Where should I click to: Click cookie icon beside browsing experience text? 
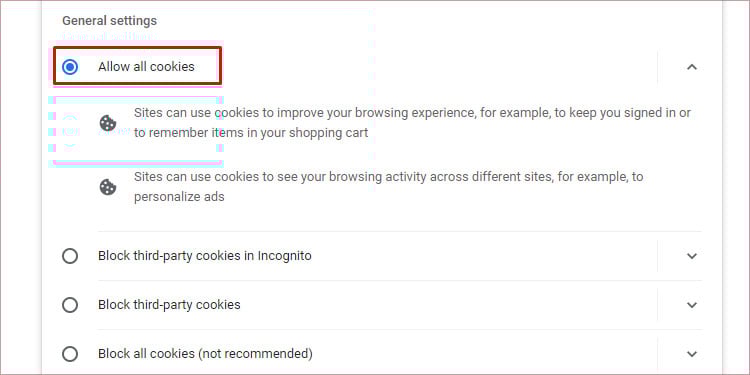(x=108, y=123)
